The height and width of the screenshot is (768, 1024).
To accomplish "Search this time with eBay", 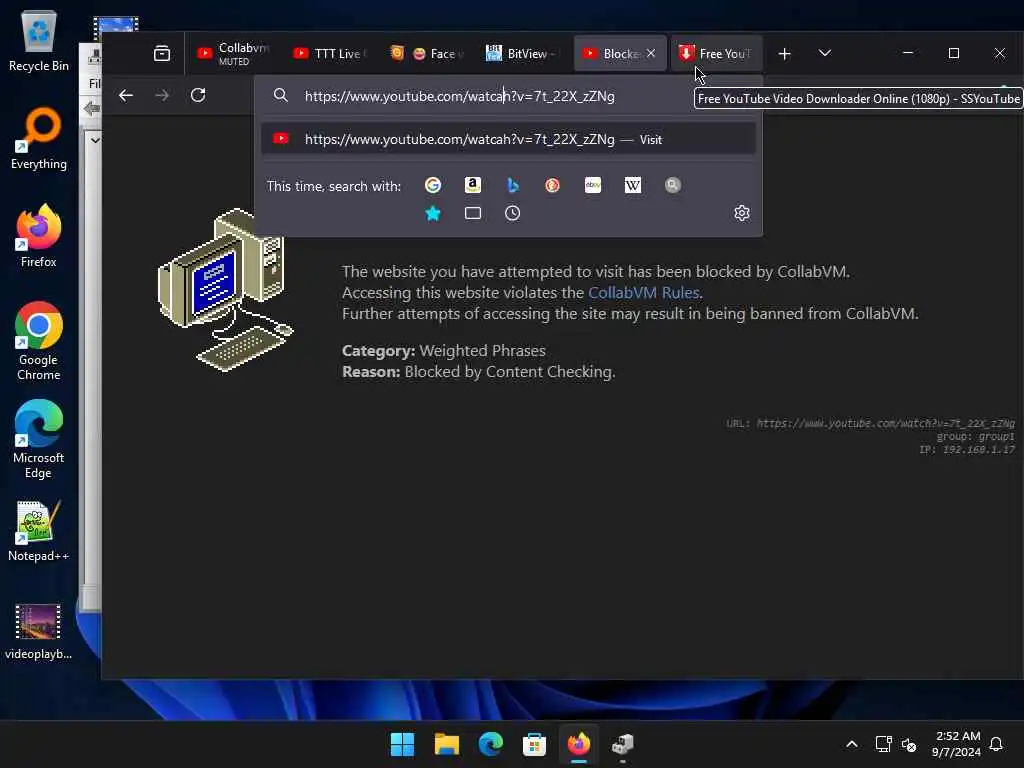I will coord(593,185).
